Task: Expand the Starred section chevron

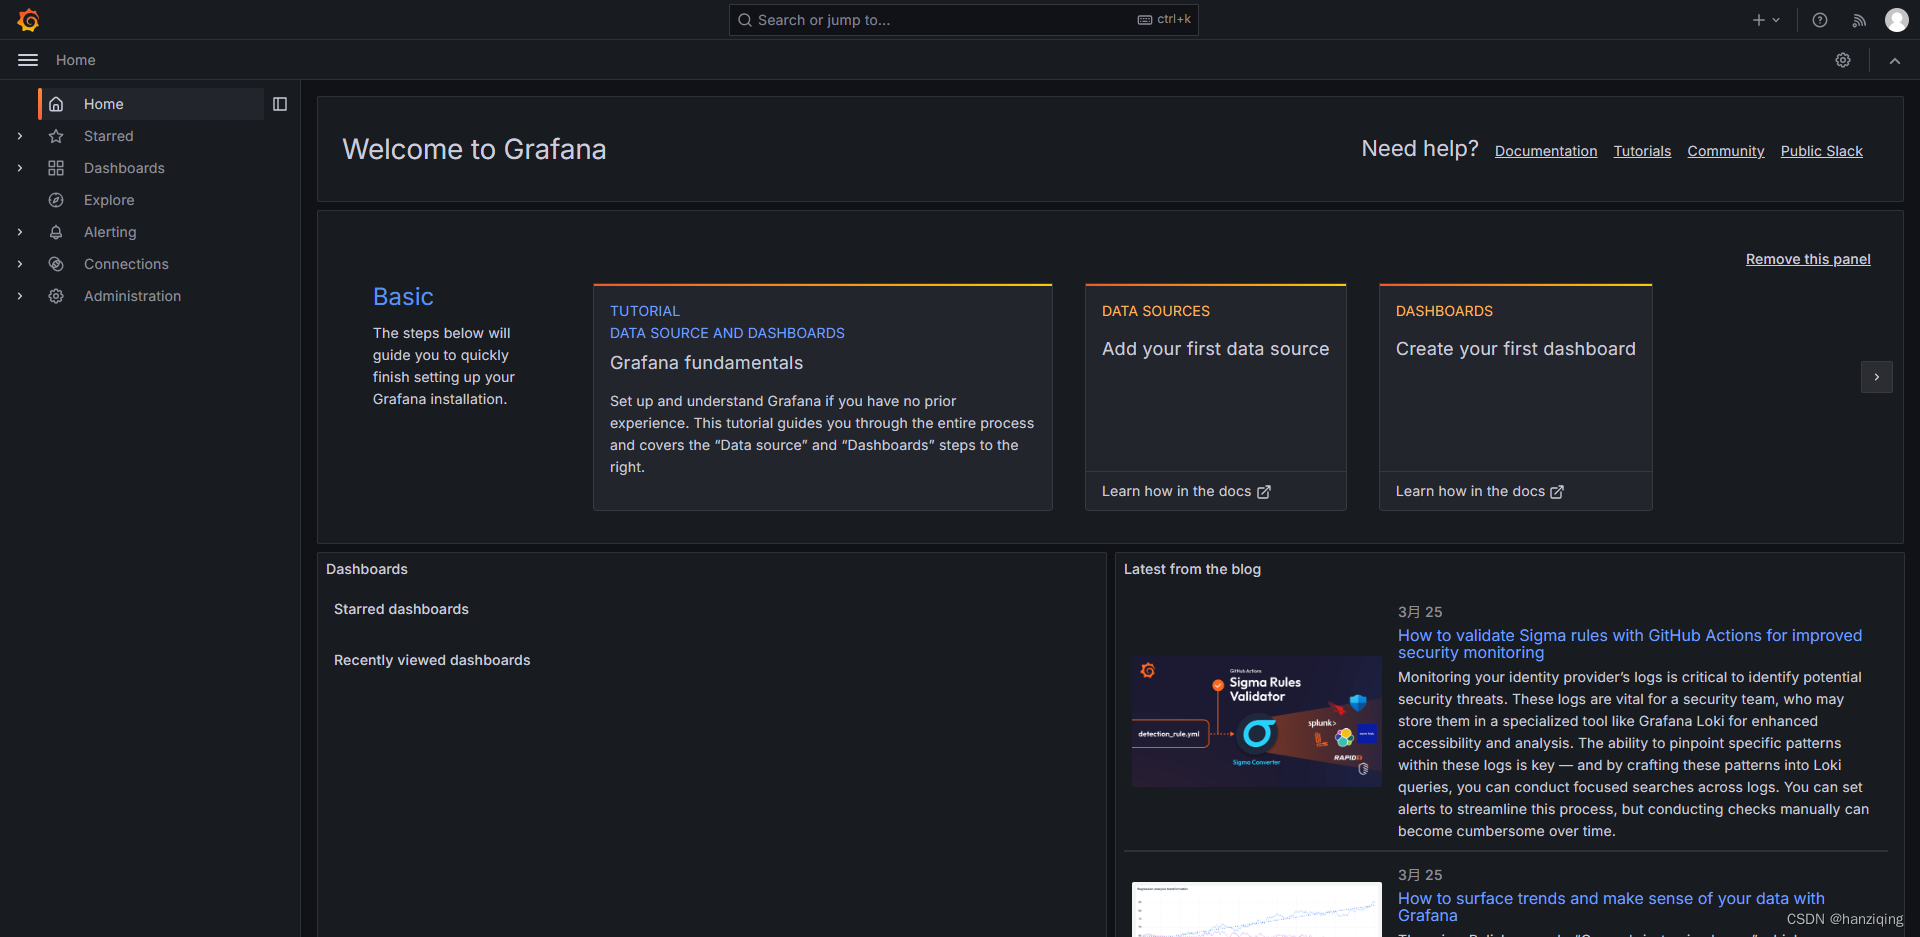Action: [20, 136]
